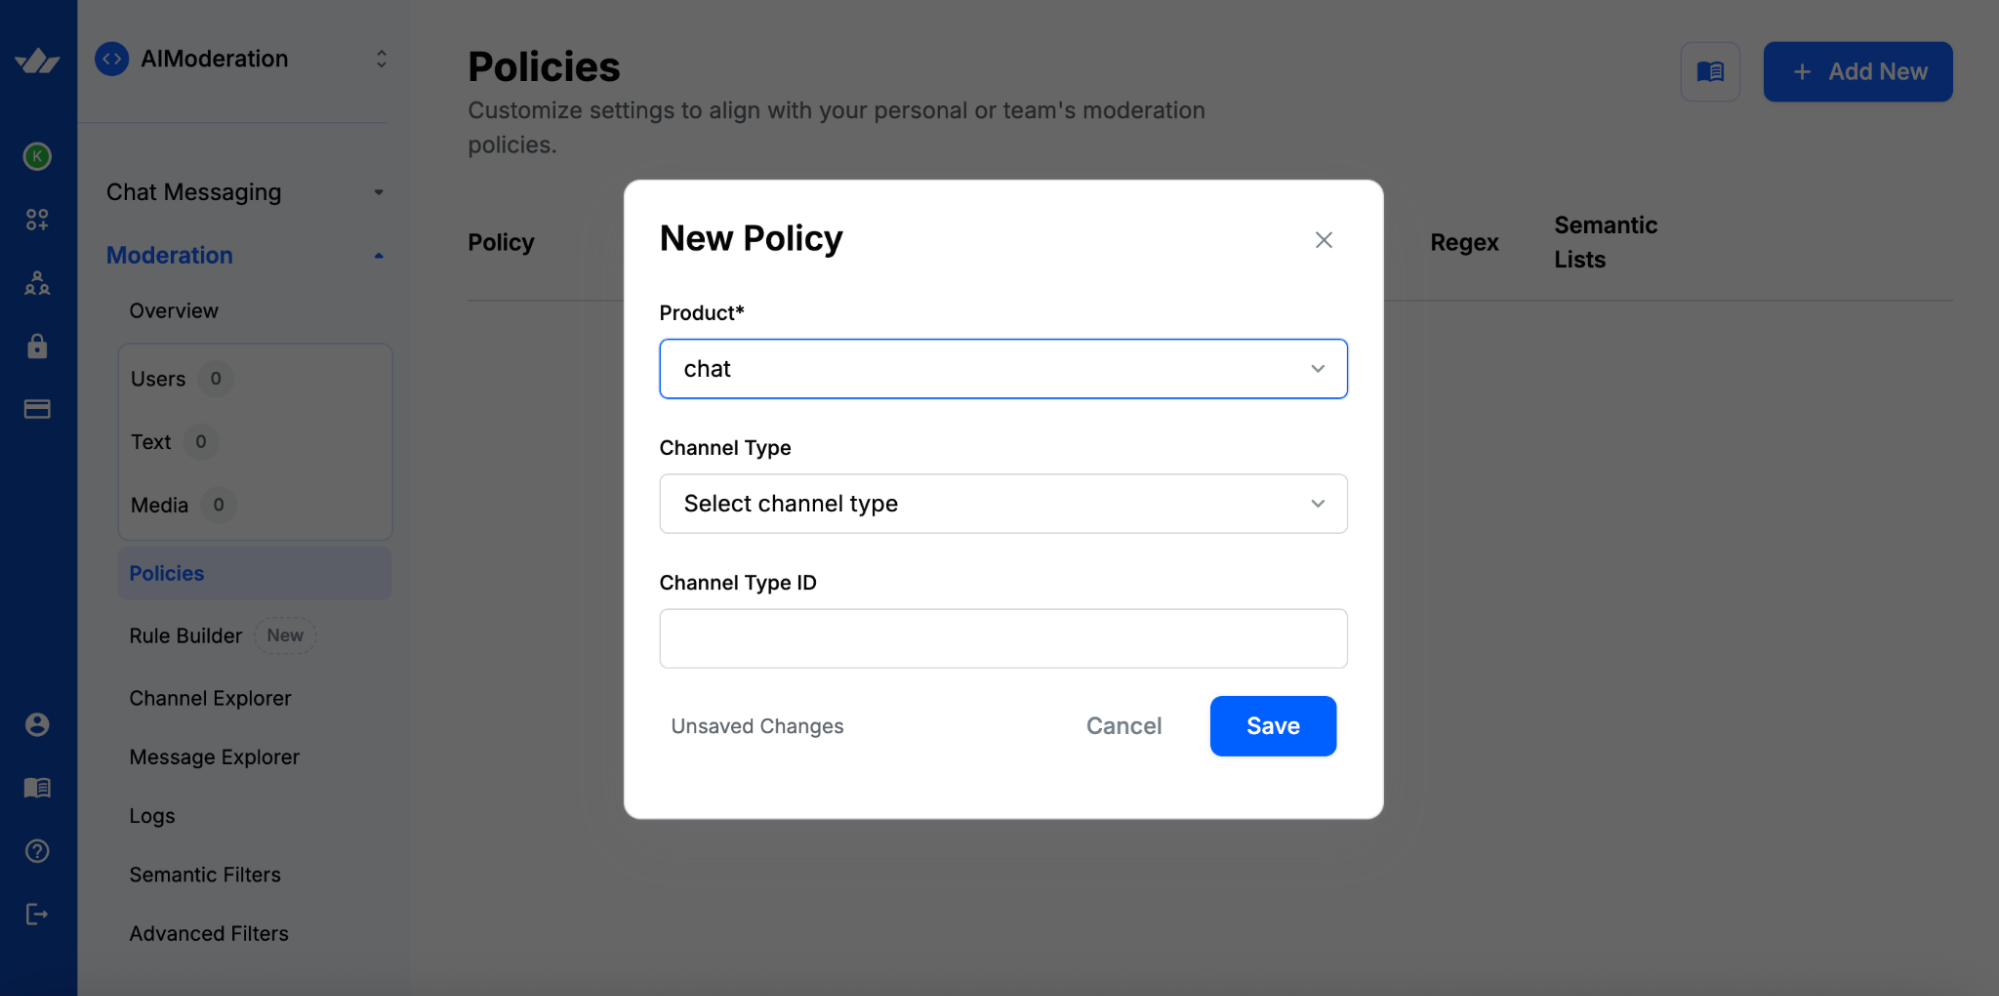Image resolution: width=1999 pixels, height=996 pixels.
Task: Open the user profile icon in sidebar
Action: click(37, 724)
